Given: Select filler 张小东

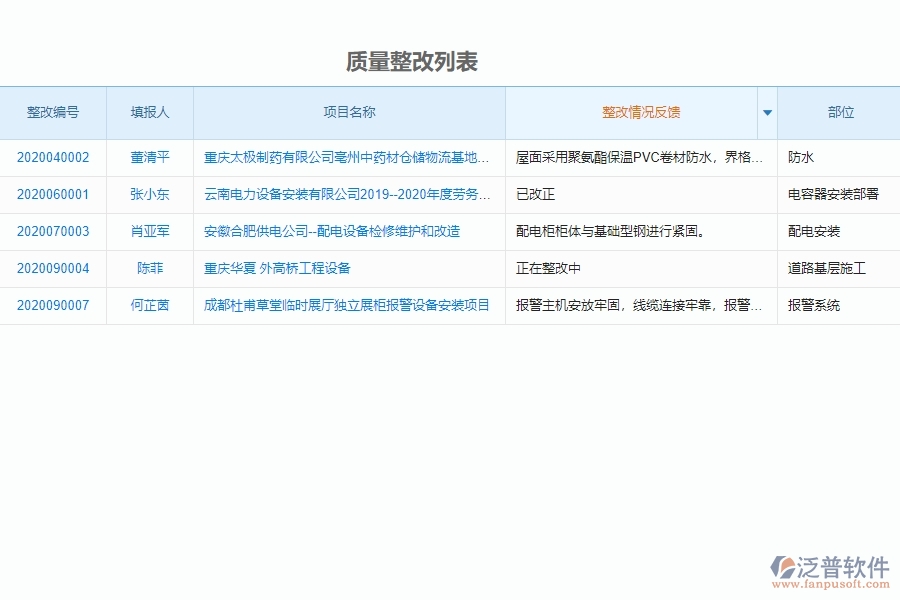Looking at the screenshot, I should tap(147, 194).
